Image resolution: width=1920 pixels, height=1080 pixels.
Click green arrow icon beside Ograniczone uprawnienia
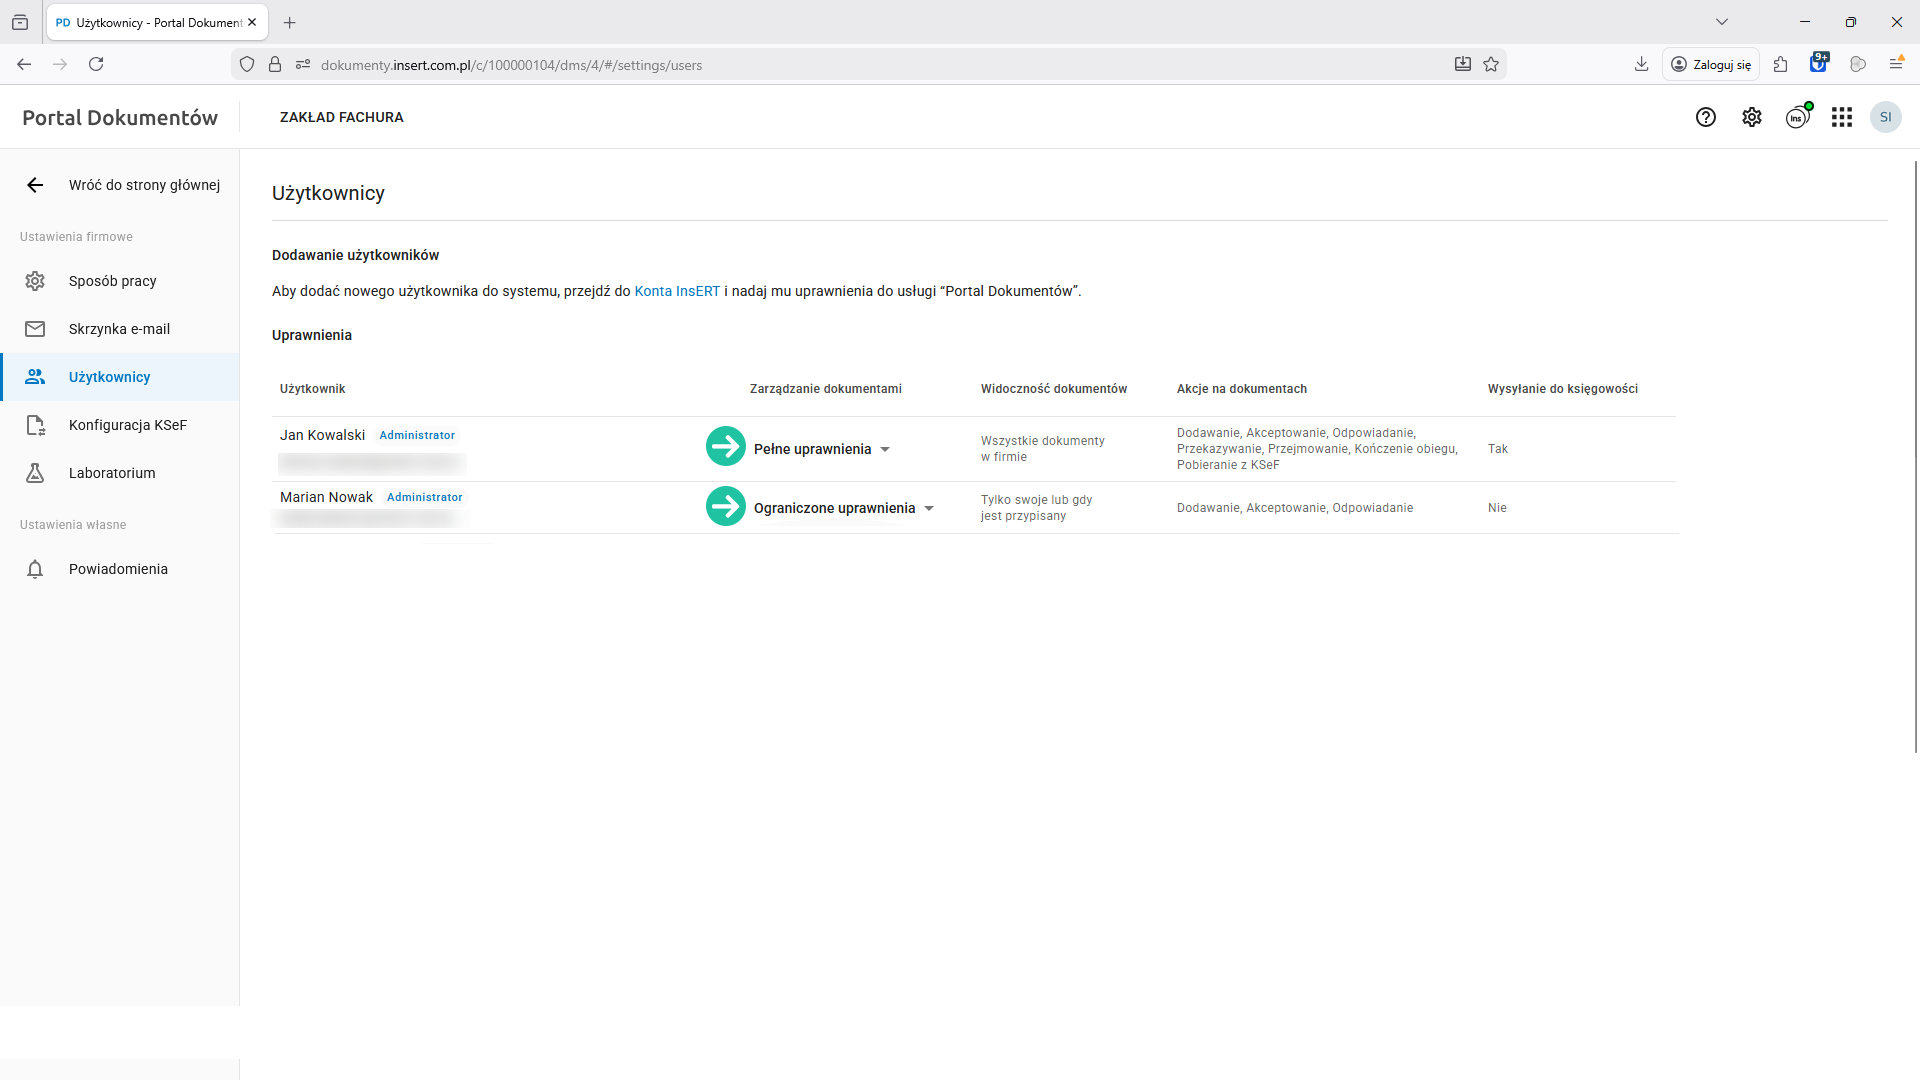pos(726,506)
